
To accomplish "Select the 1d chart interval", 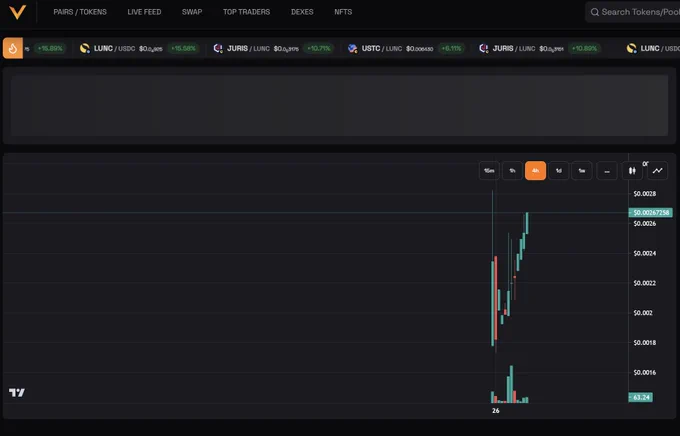I will (x=559, y=170).
